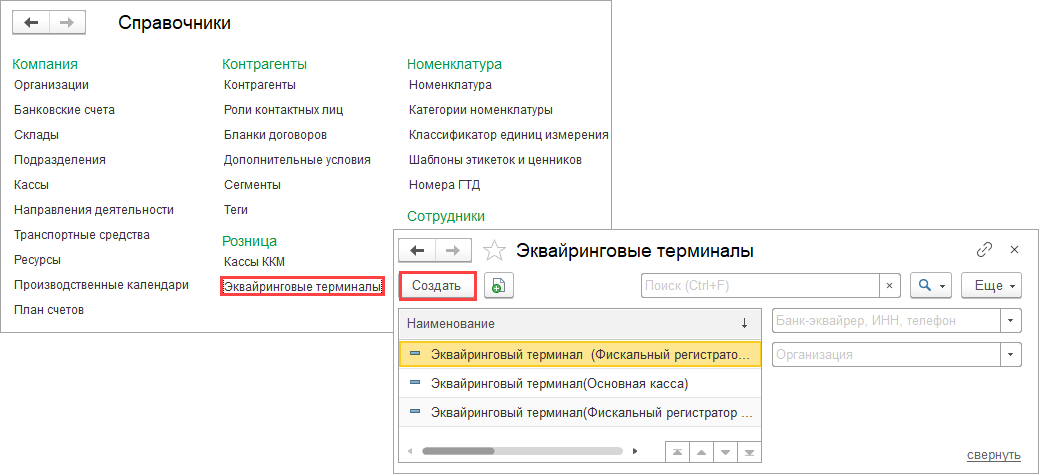Viewport: 1039px width, 474px height.
Task: Jump to the last list row arrow
Action: coord(748,451)
